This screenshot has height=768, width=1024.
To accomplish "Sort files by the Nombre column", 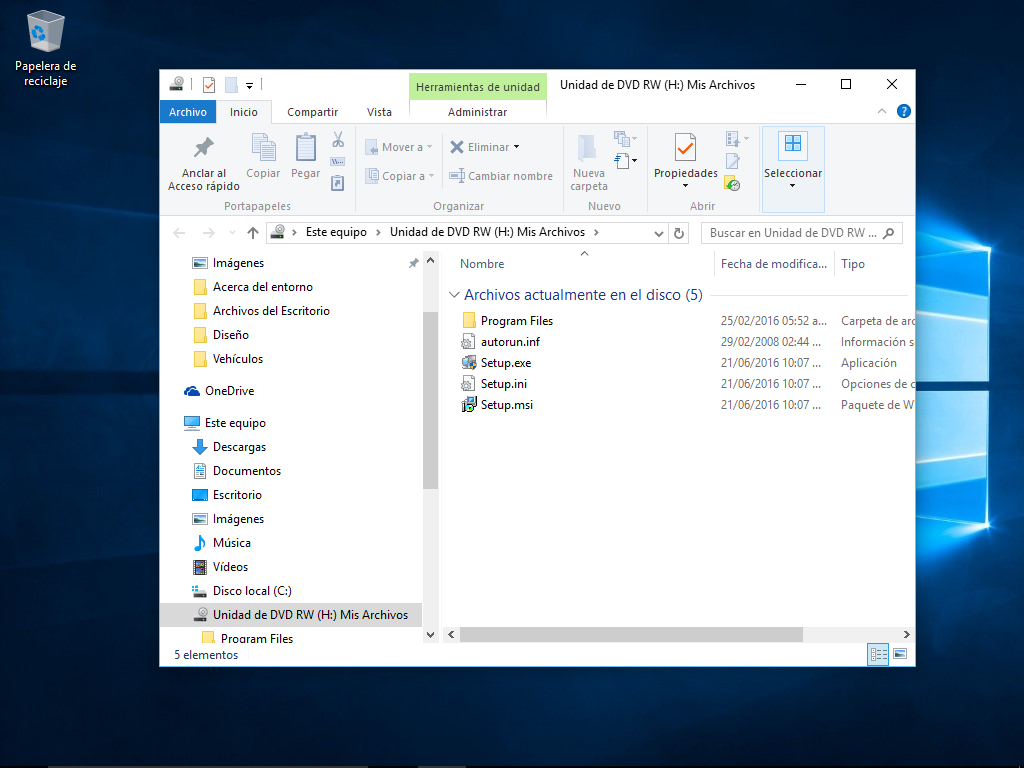I will [x=482, y=264].
